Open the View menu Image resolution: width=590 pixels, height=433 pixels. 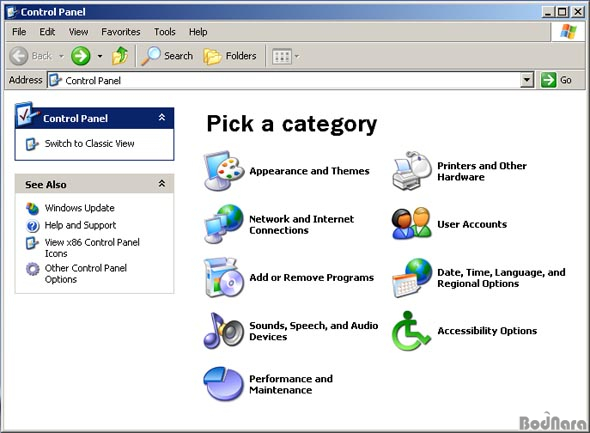[78, 32]
